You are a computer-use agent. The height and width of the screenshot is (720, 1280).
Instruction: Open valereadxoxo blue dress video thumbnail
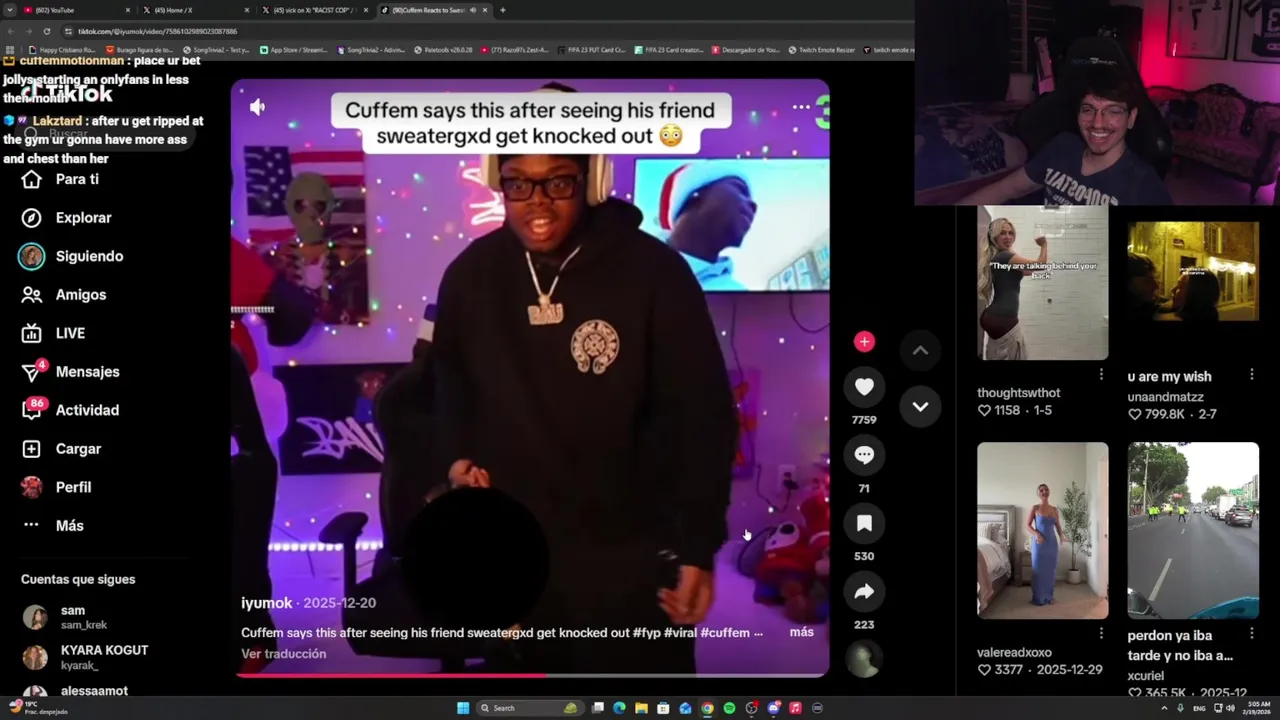pos(1042,530)
